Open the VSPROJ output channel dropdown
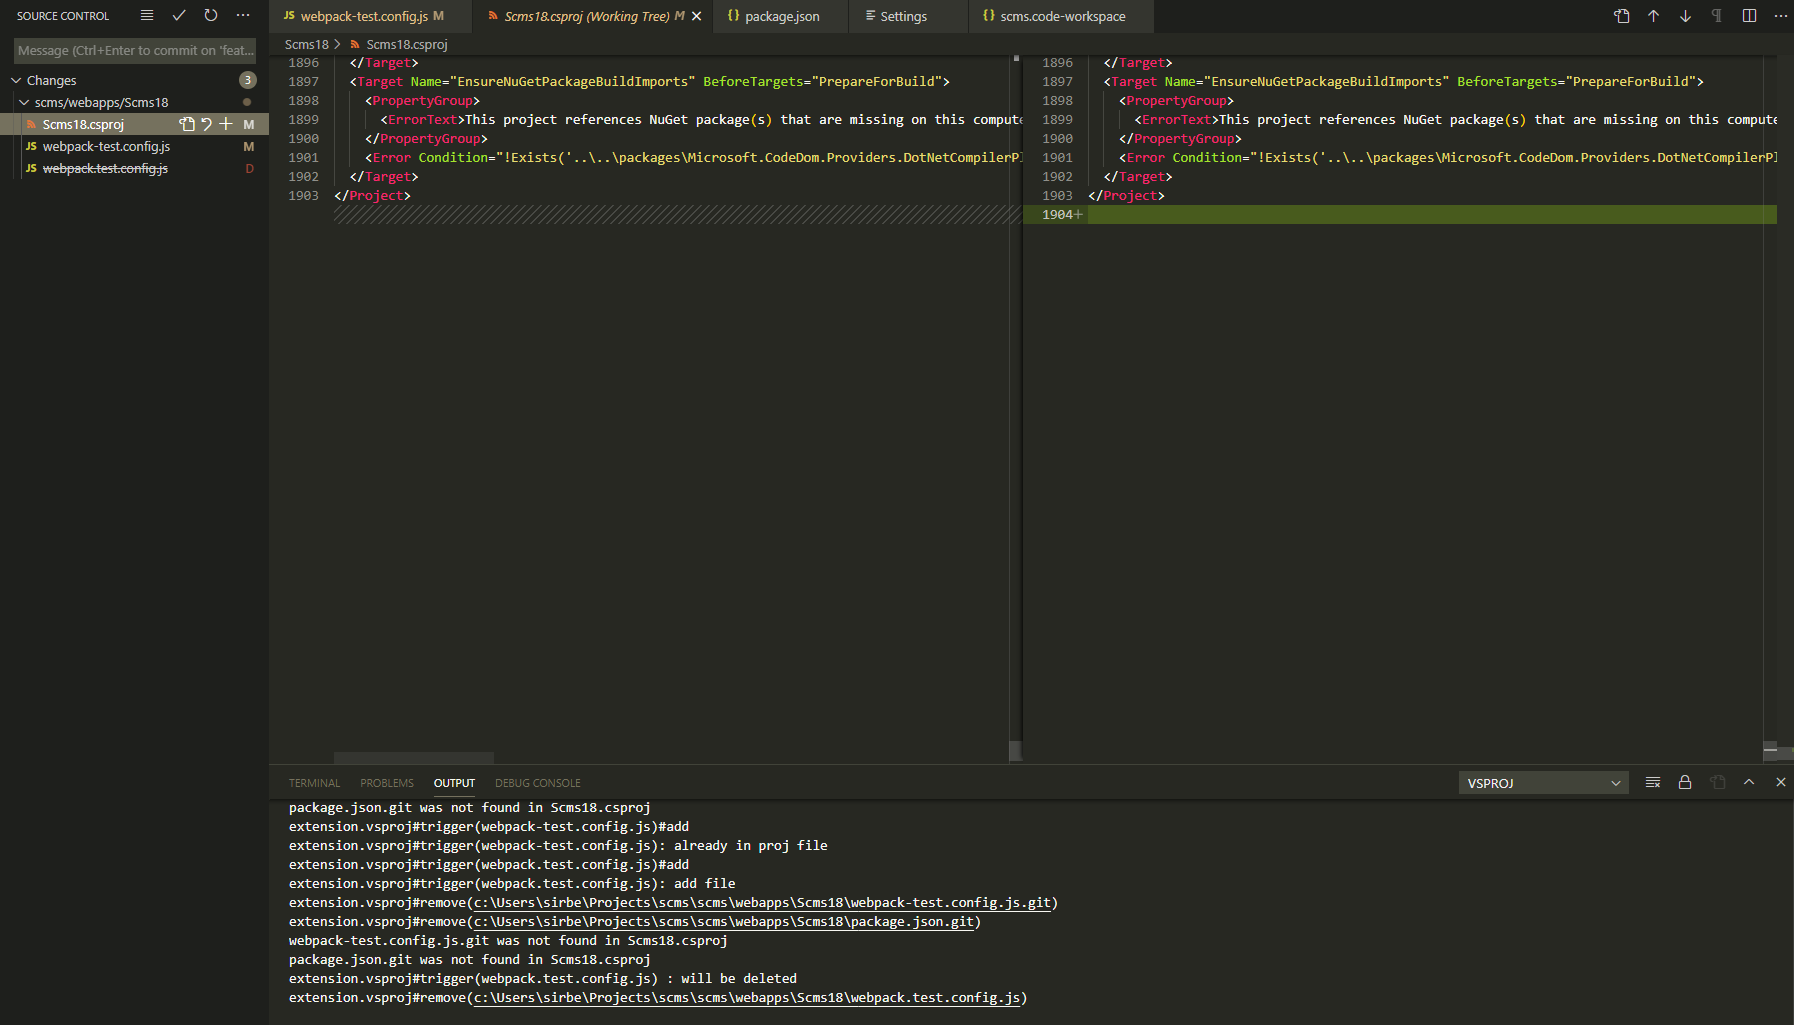 click(x=1543, y=783)
